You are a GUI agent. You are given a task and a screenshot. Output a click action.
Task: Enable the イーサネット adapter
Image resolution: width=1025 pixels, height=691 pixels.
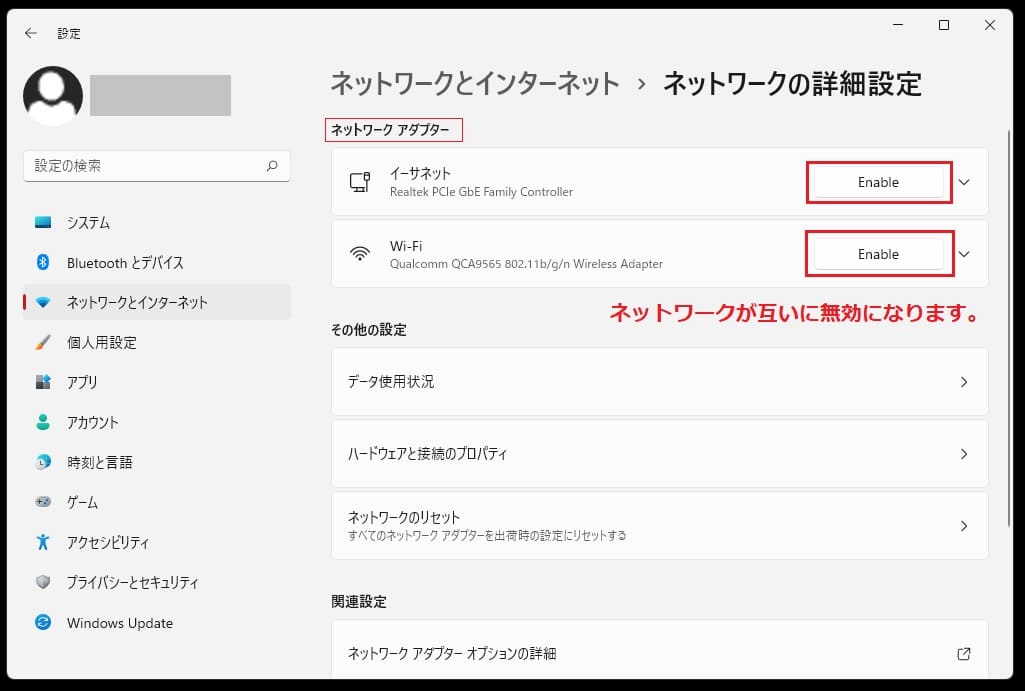click(879, 182)
